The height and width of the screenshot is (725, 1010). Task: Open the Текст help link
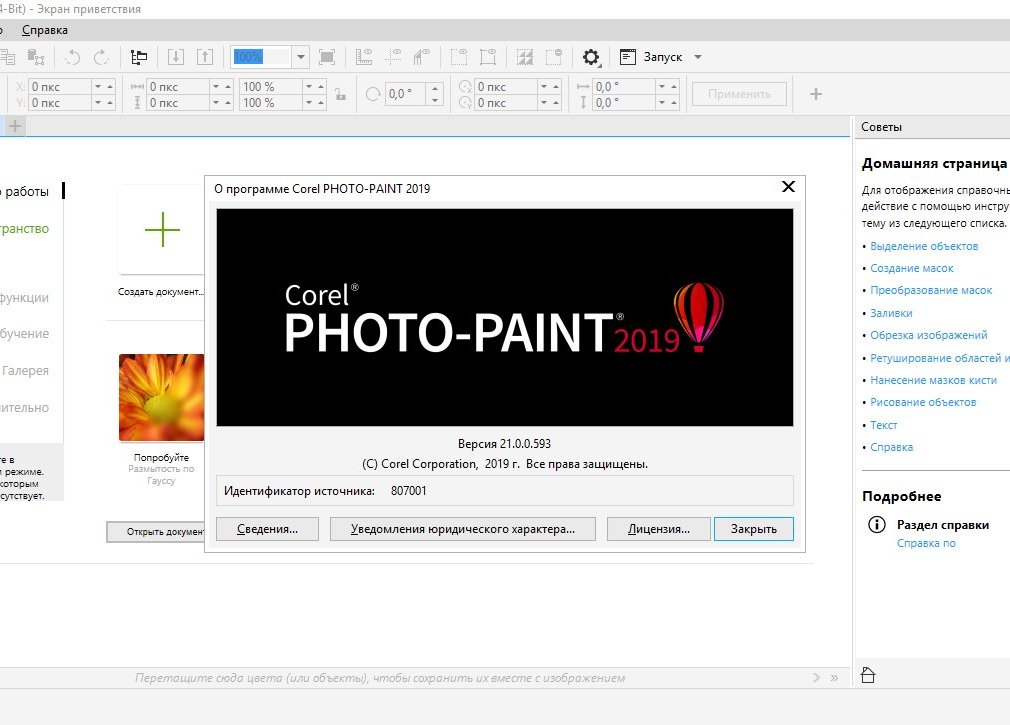coord(883,425)
